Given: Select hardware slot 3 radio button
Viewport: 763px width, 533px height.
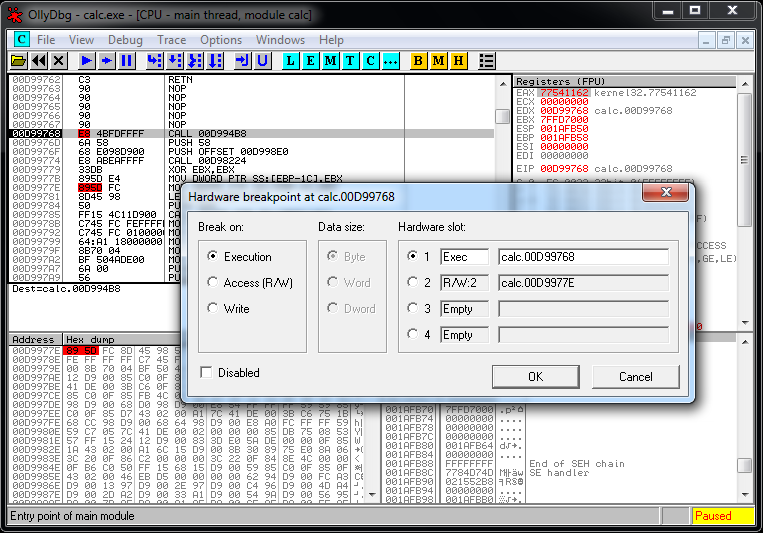Looking at the screenshot, I should (412, 308).
